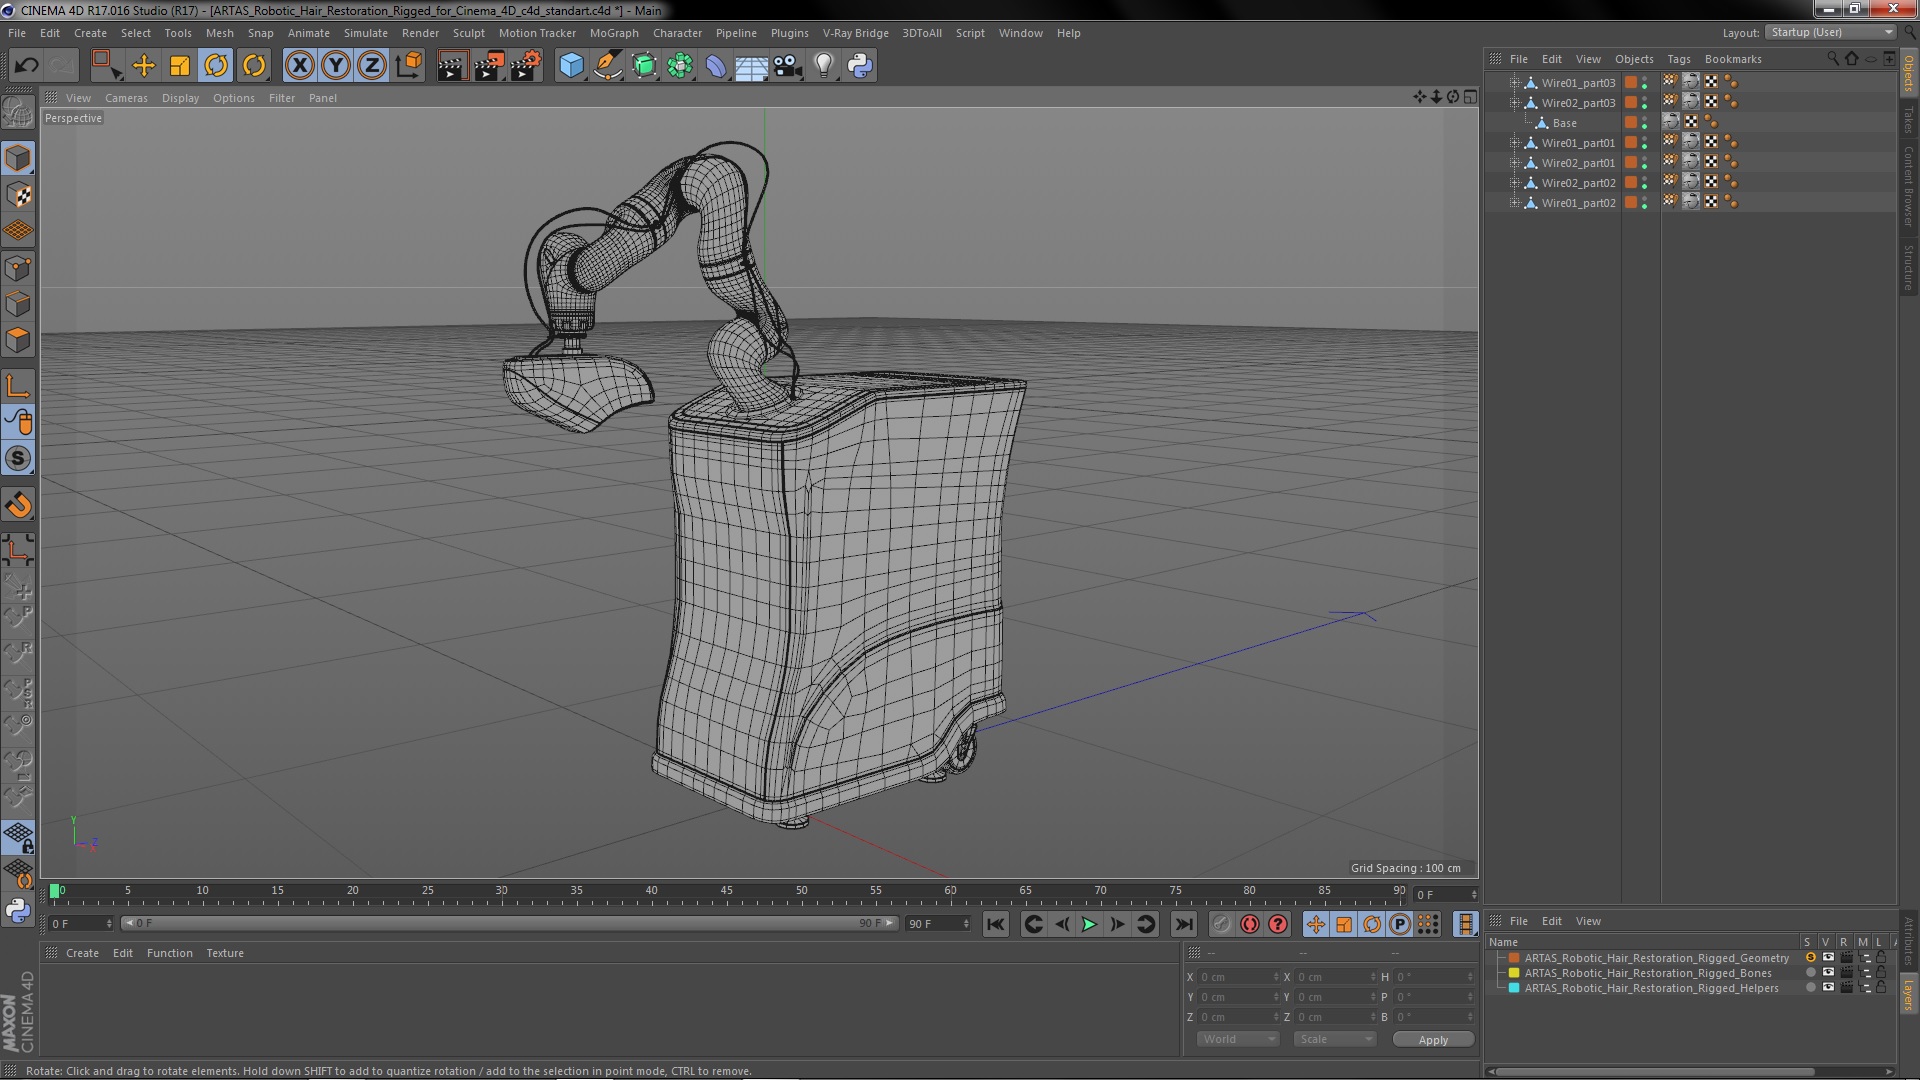Click the Render to Picture Viewer icon
The image size is (1920, 1080).
488,66
